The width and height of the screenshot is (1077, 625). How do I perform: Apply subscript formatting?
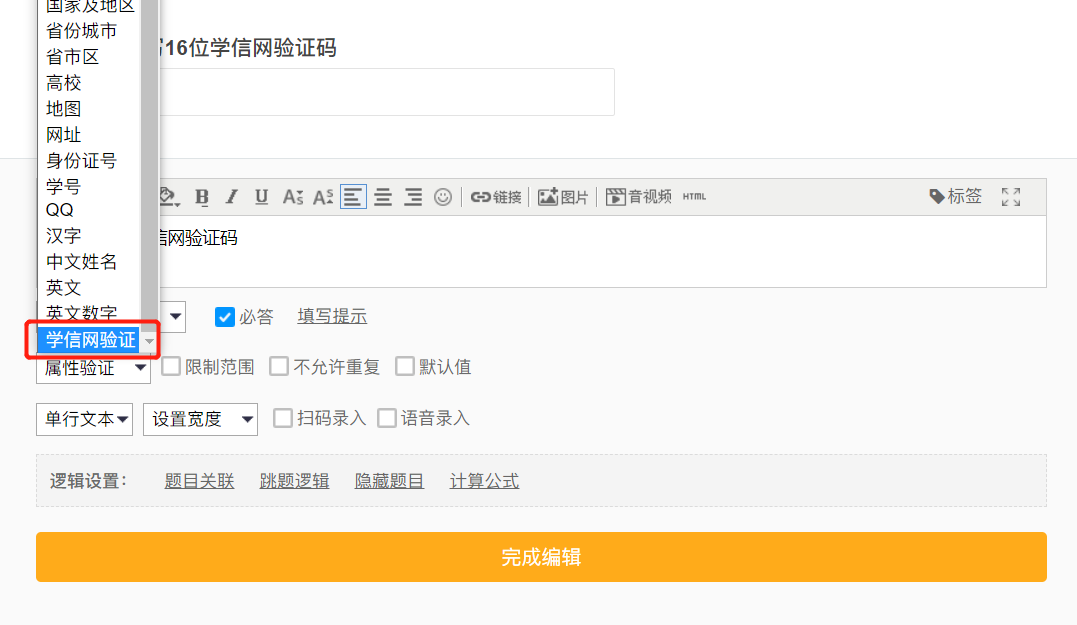click(293, 197)
